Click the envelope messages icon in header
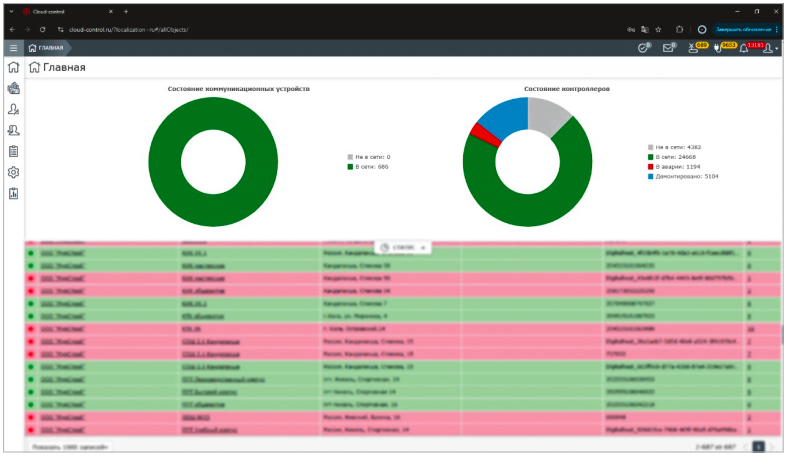787x457 pixels. tap(670, 48)
